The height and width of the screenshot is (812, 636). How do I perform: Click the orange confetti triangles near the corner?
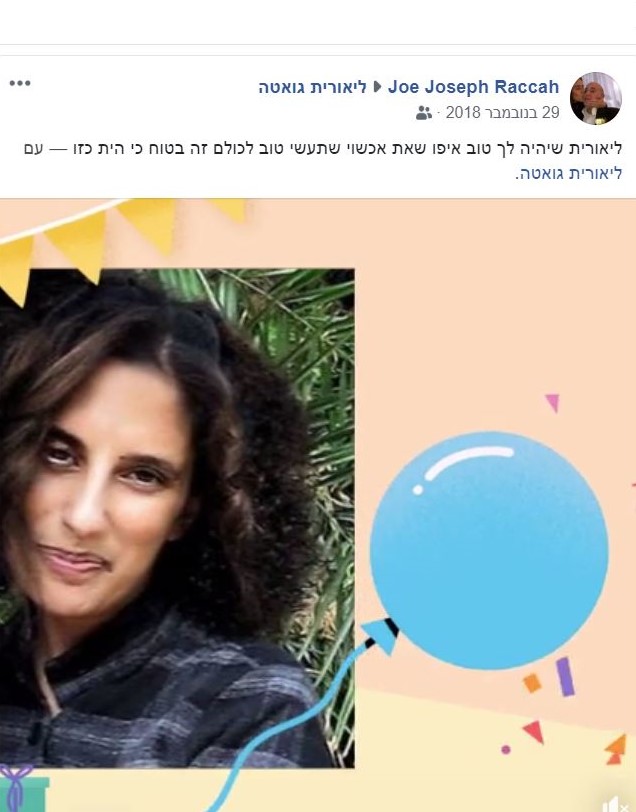[615, 749]
